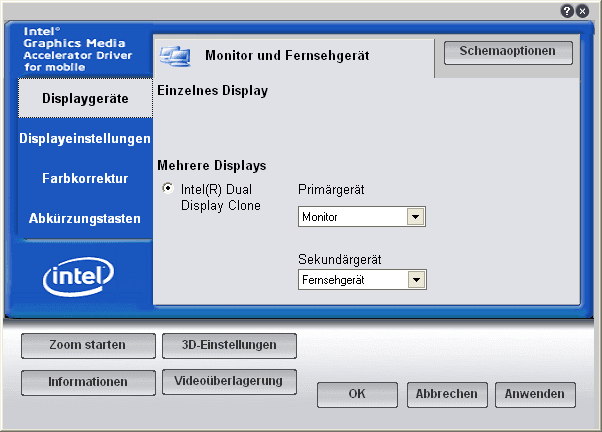Open 3D-Einstellungen
Image resolution: width=602 pixels, height=432 pixels.
(x=229, y=346)
